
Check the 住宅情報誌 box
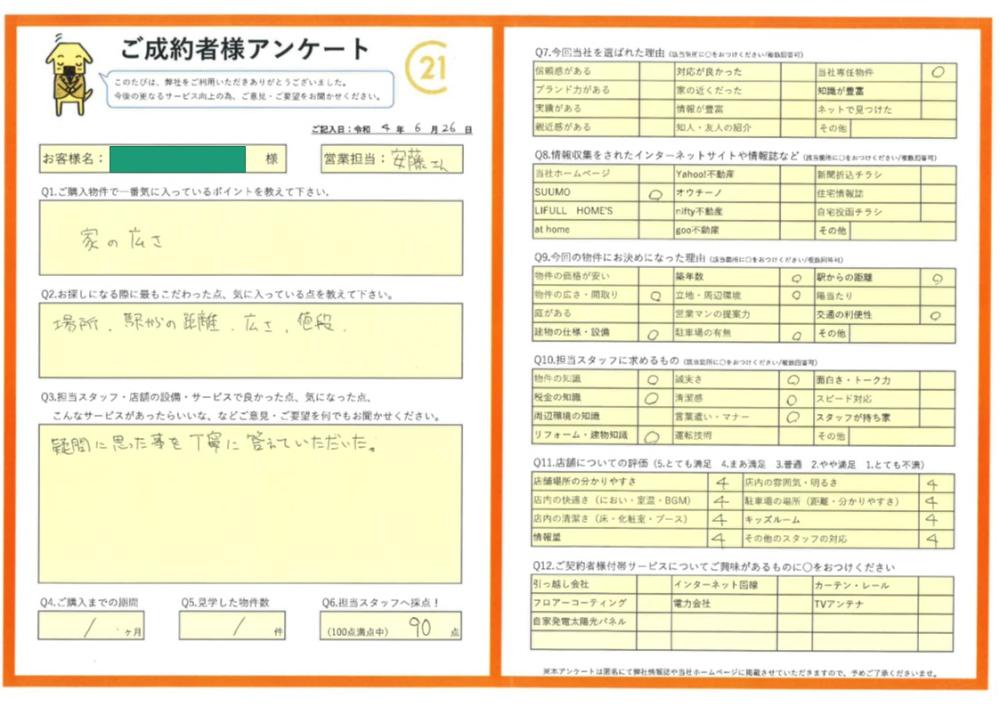938,193
